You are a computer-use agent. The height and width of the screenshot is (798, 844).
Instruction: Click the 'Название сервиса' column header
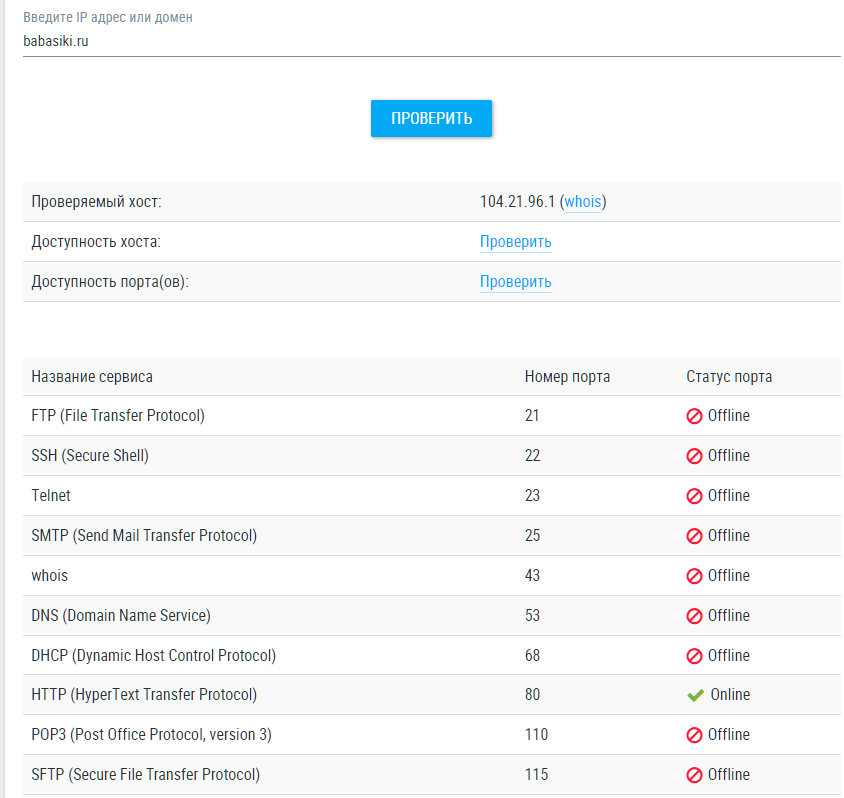[92, 377]
